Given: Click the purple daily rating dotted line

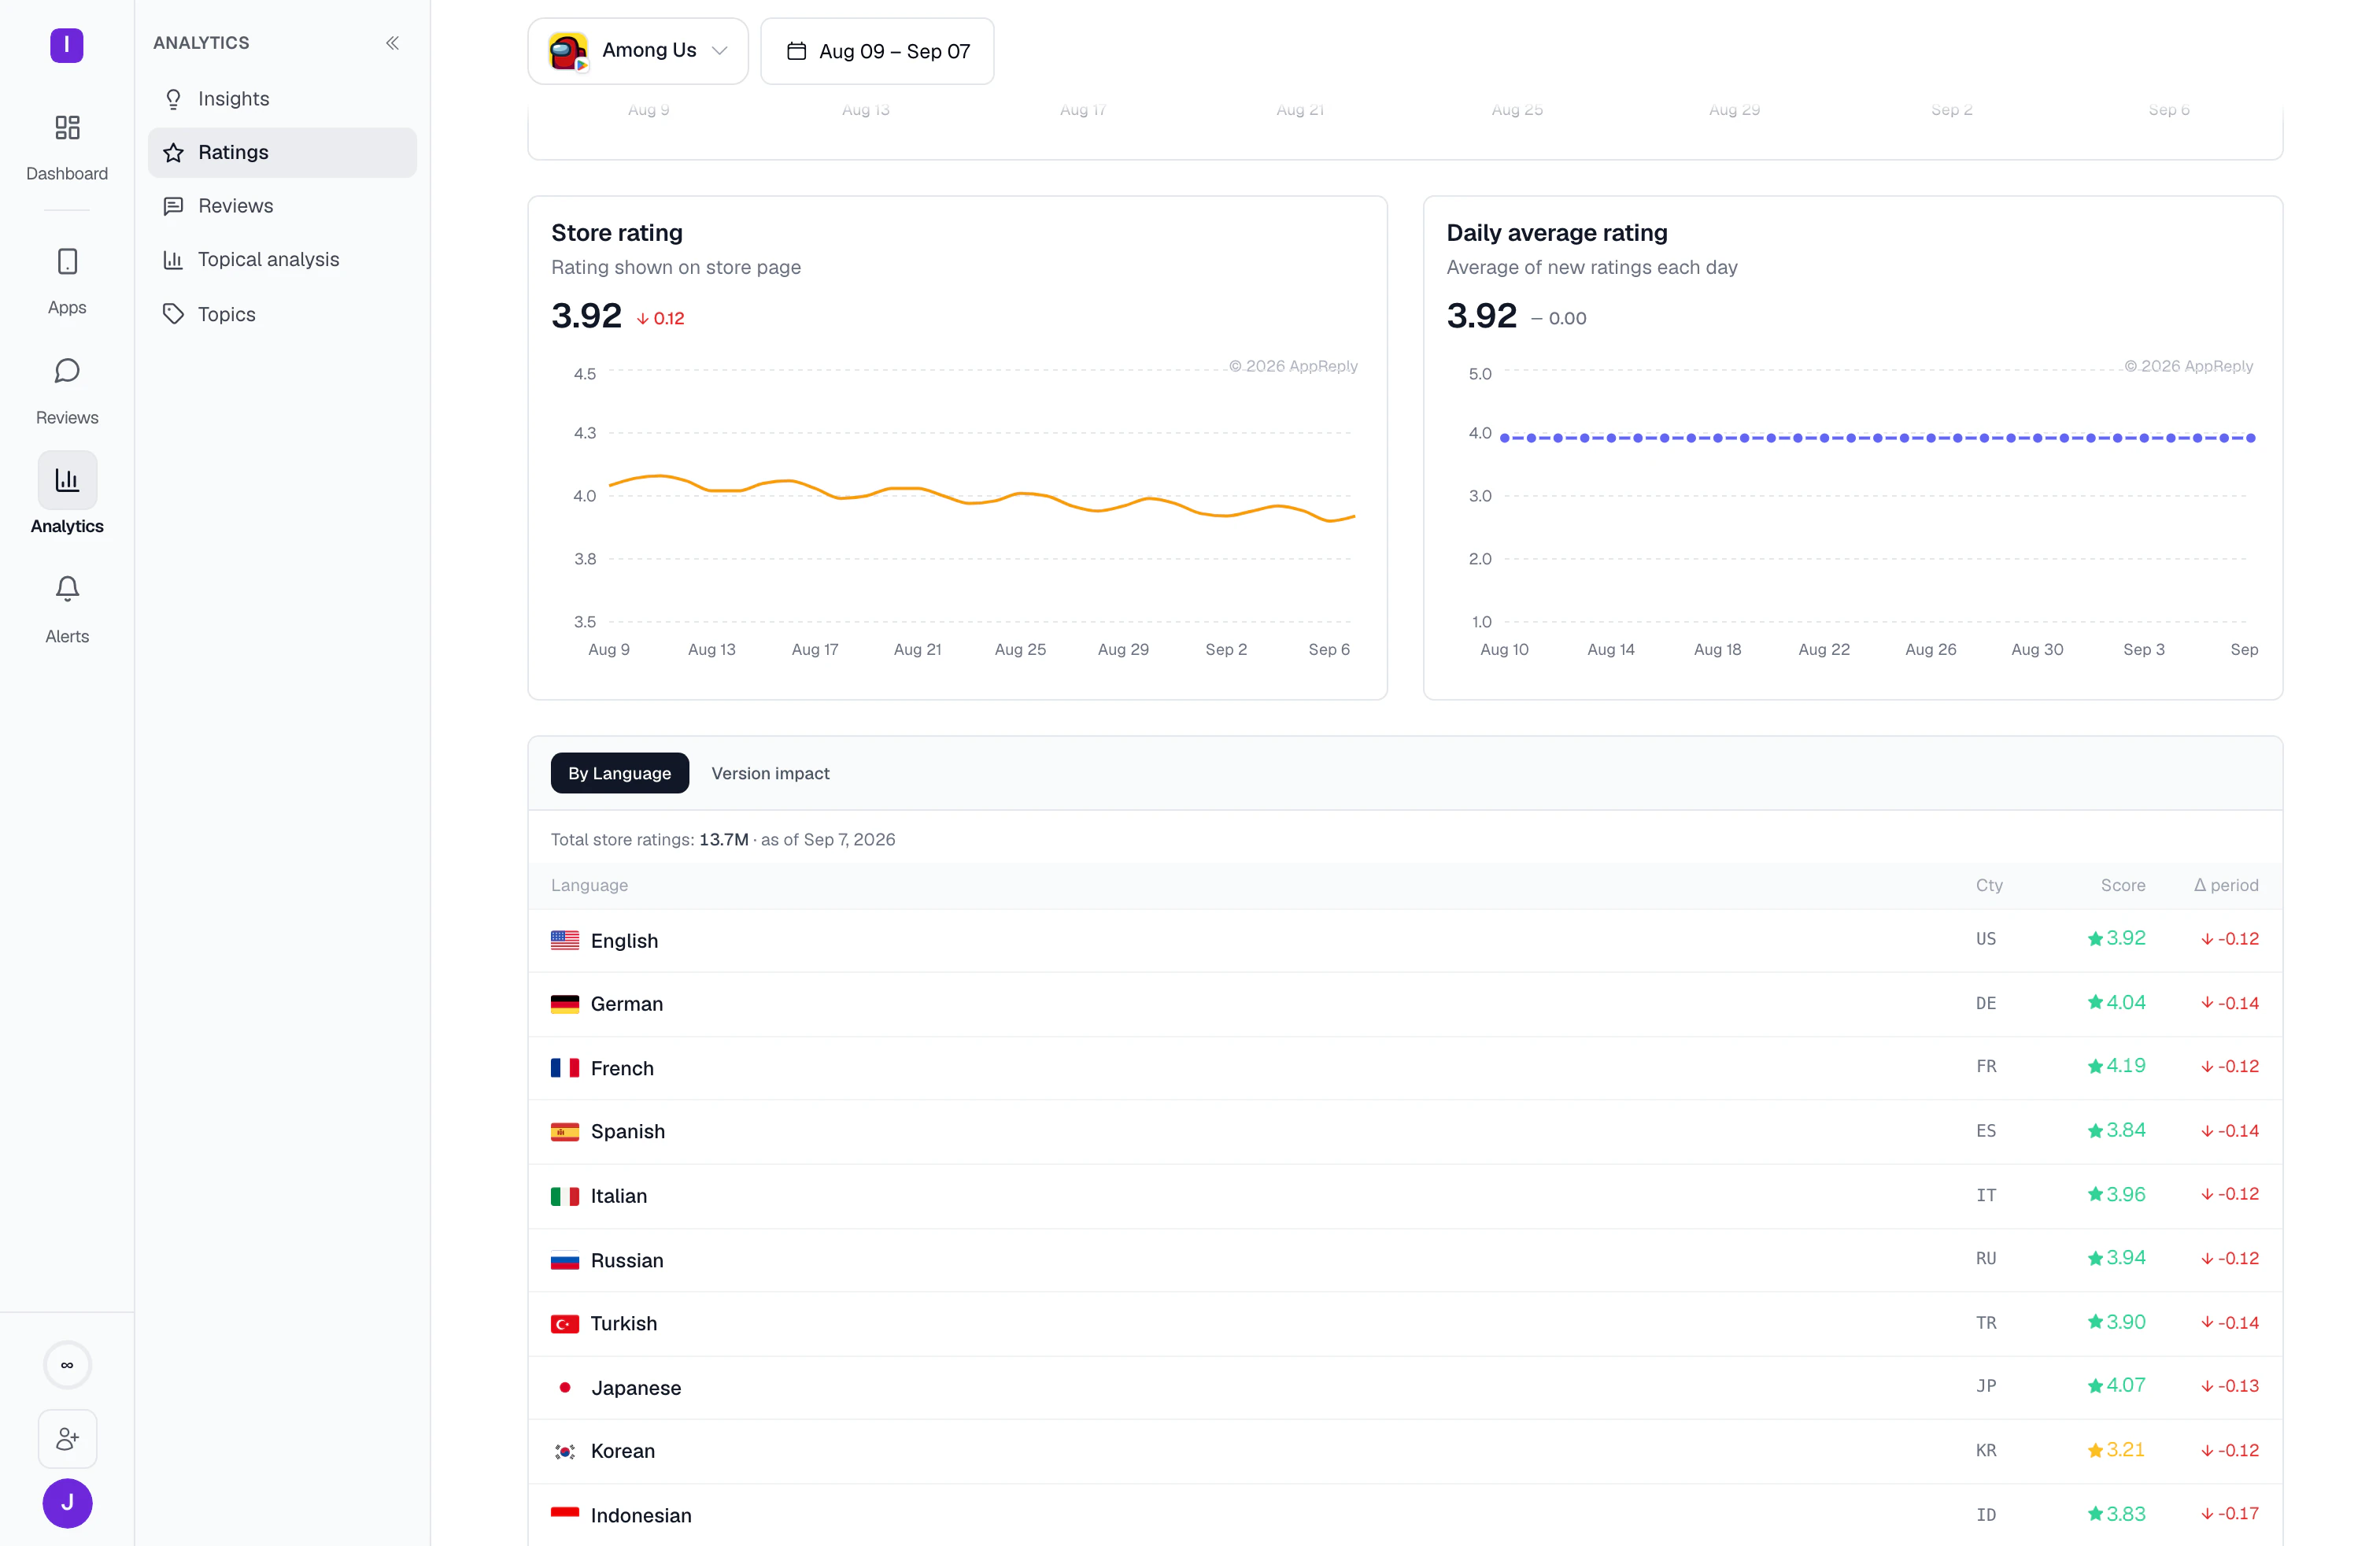Looking at the screenshot, I should [1878, 438].
